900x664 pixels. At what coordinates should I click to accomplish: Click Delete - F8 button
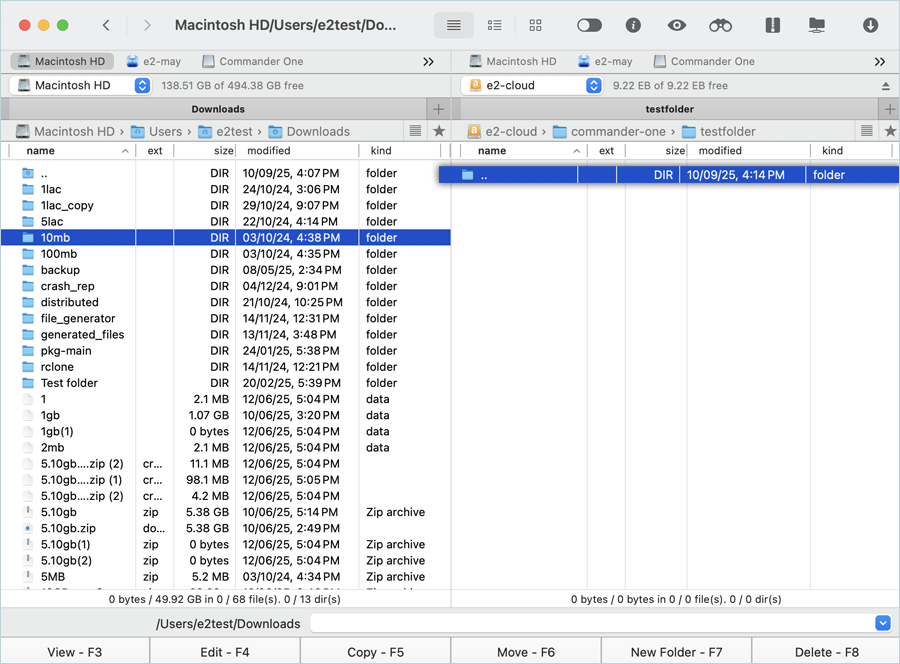[827, 652]
